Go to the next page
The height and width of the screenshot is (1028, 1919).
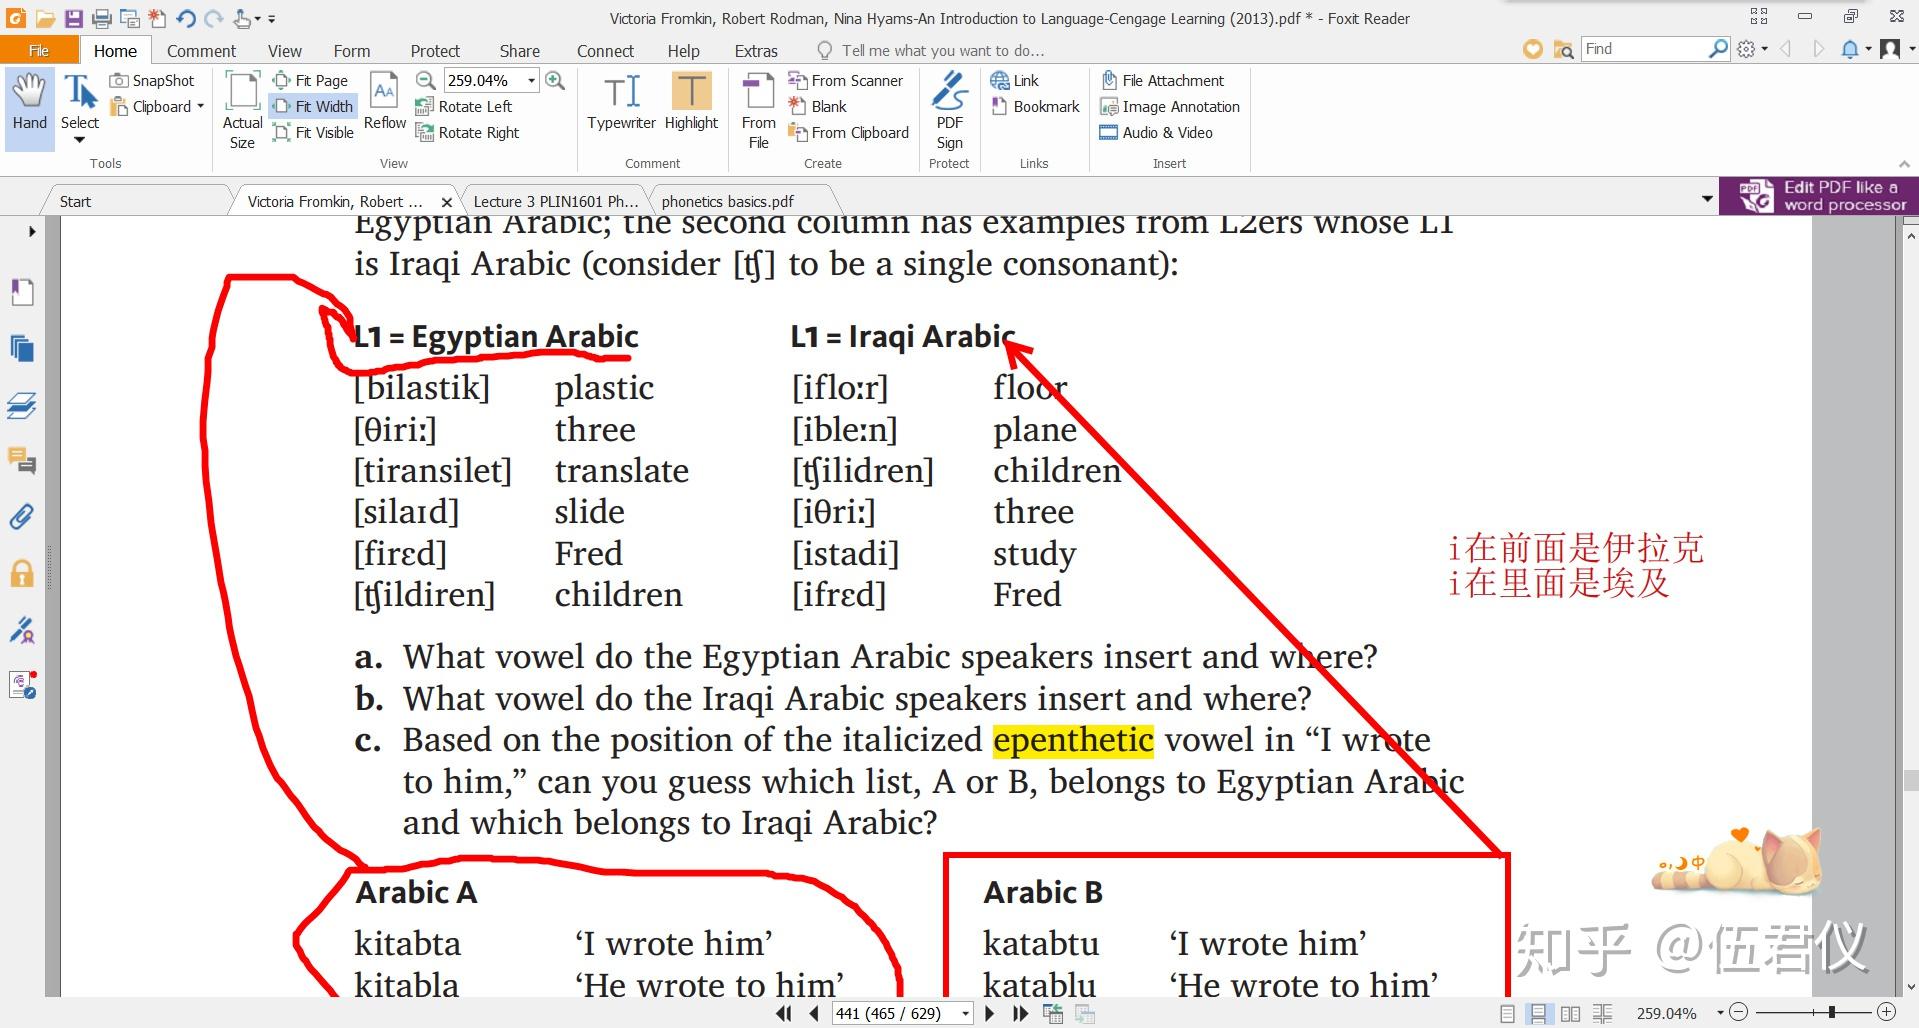click(989, 1014)
